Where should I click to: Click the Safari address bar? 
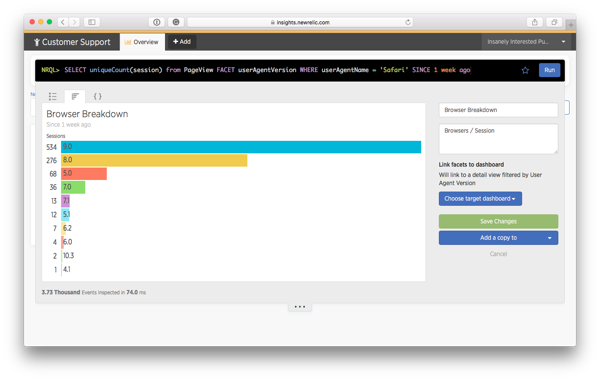(301, 22)
